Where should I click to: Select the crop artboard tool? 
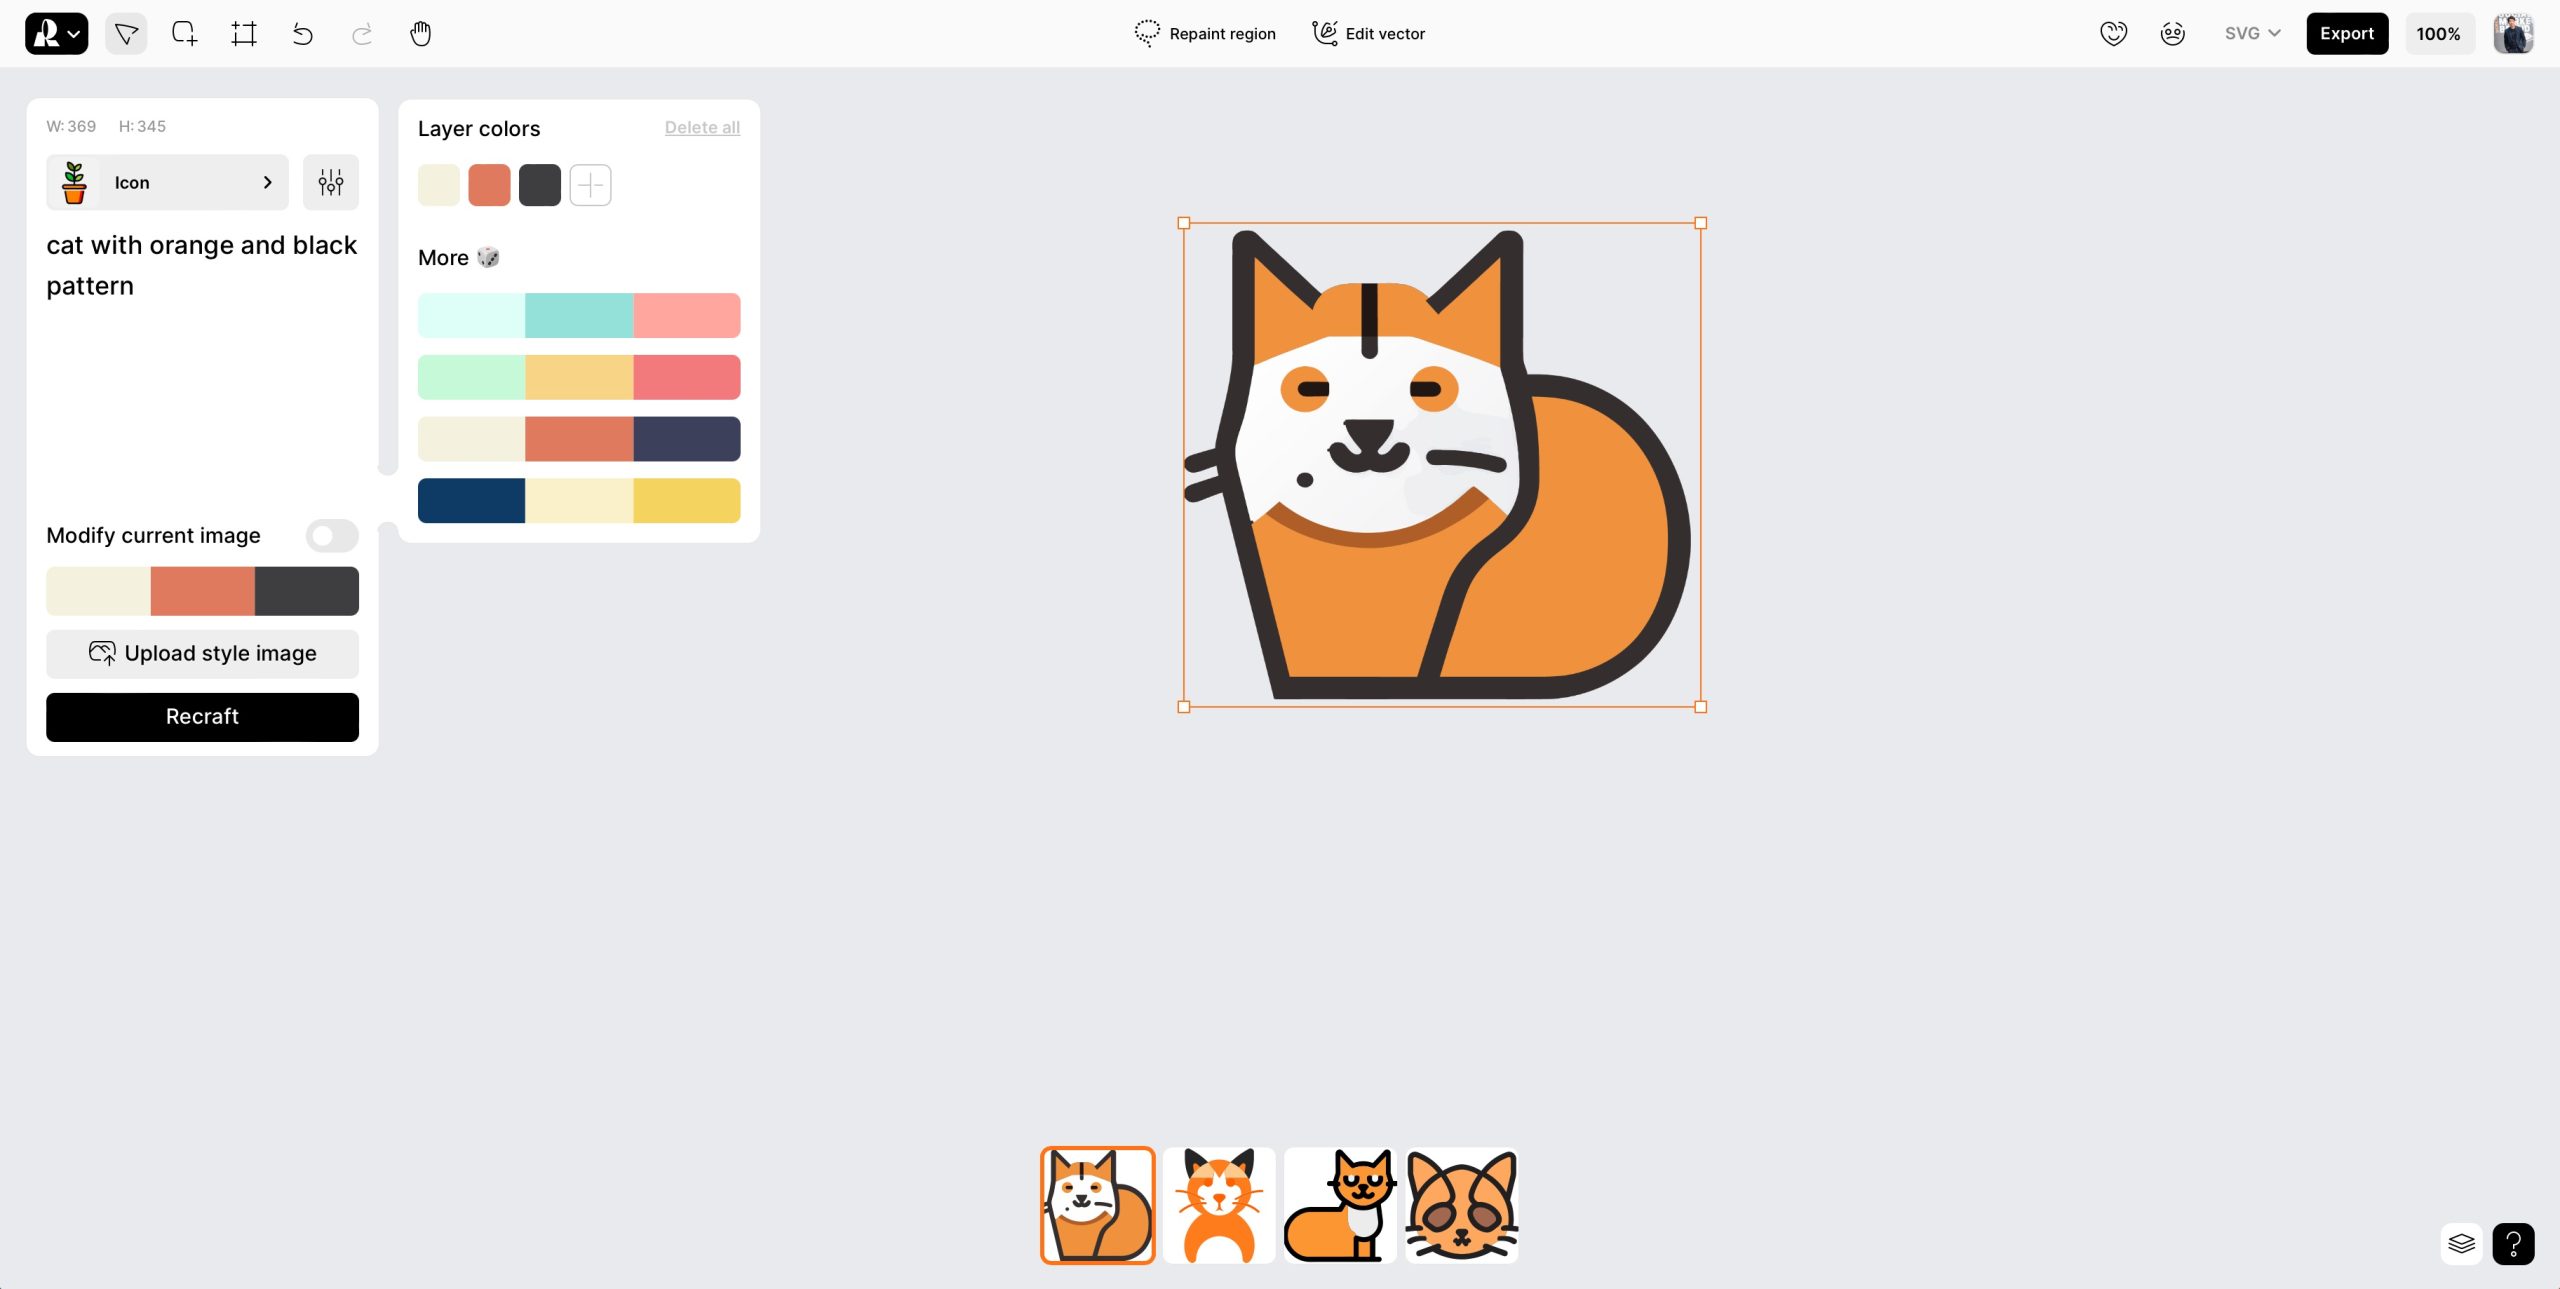[244, 34]
